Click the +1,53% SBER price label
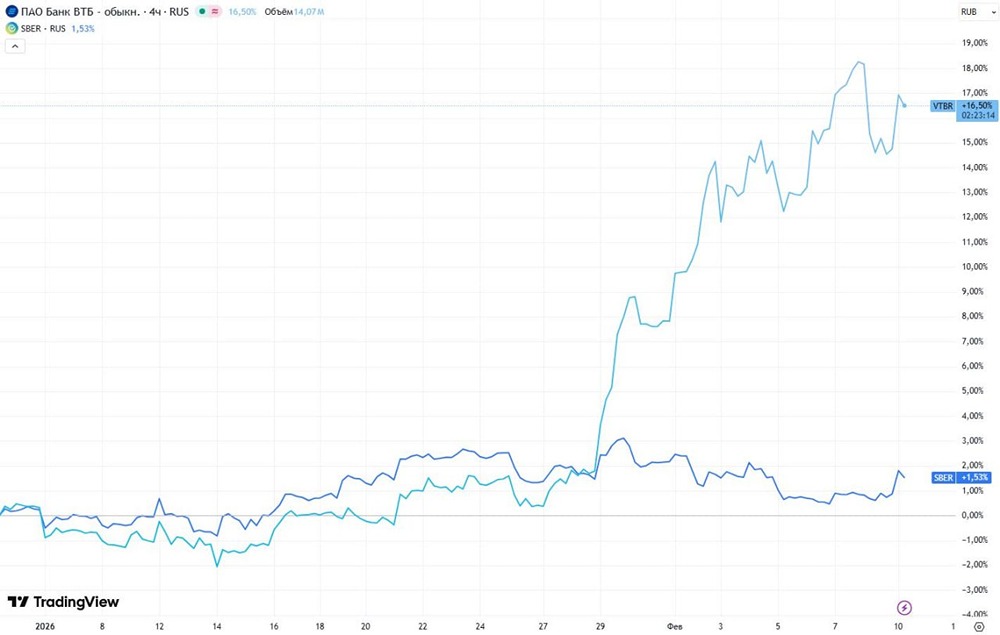This screenshot has width=1000, height=635. pos(974,478)
